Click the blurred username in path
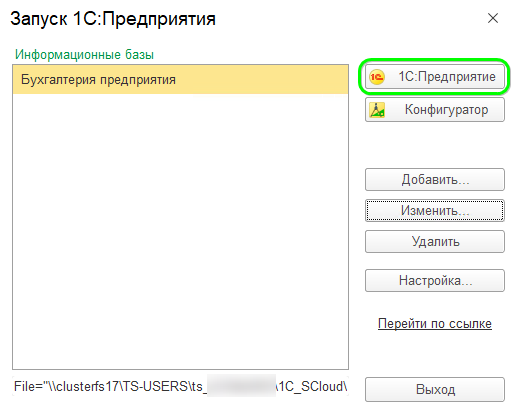 point(241,386)
